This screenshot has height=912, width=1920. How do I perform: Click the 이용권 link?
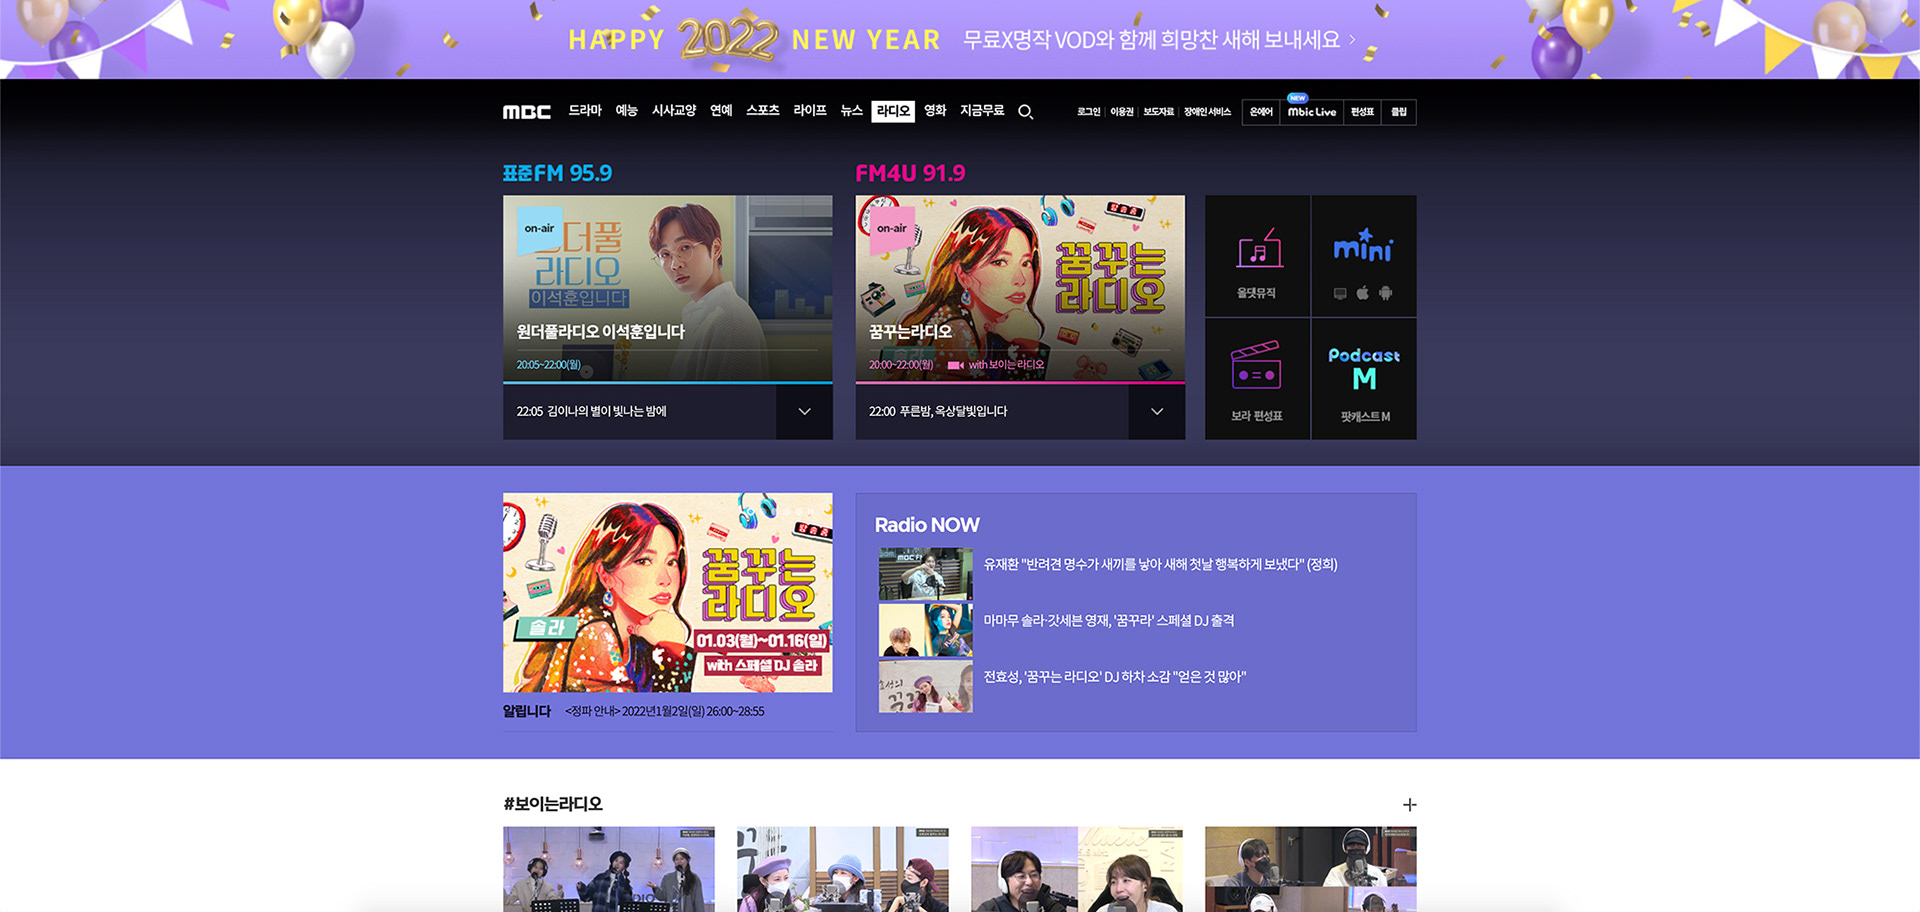click(1122, 112)
